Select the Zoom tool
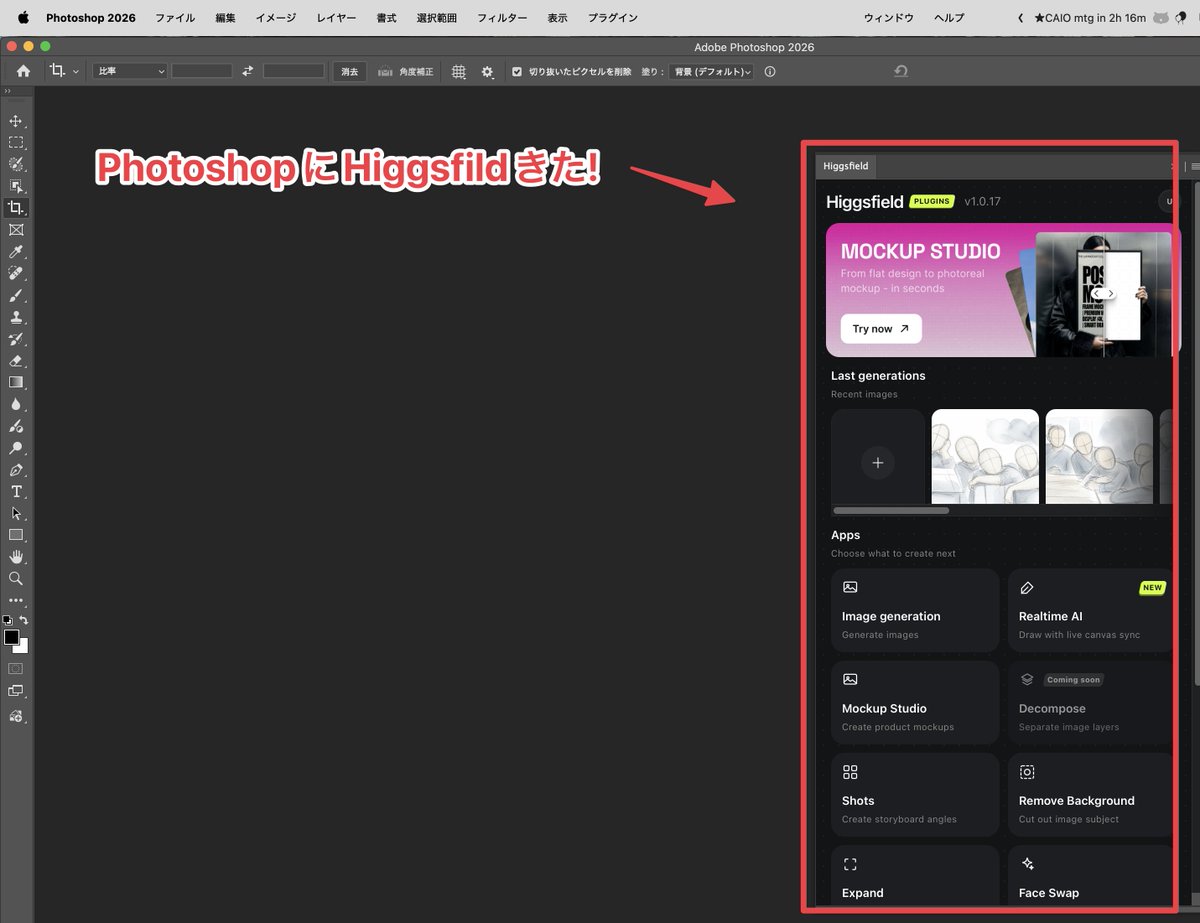 [16, 579]
